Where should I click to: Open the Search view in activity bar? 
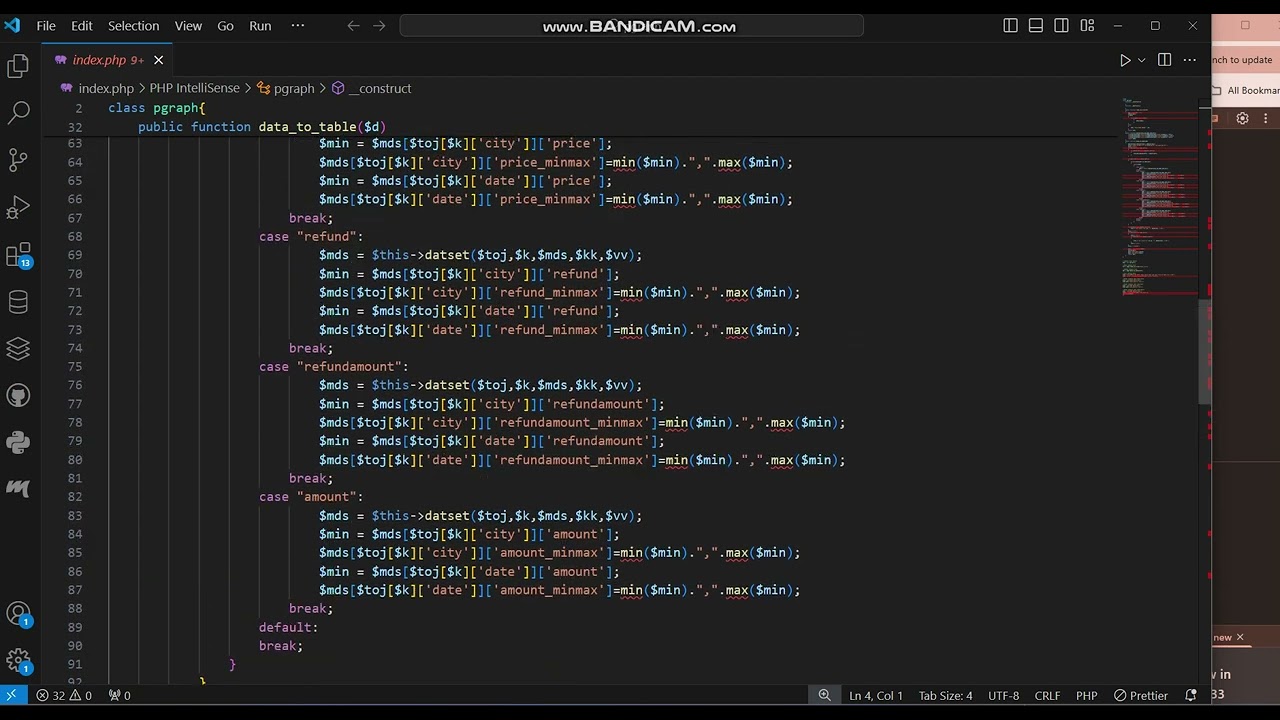(x=18, y=112)
